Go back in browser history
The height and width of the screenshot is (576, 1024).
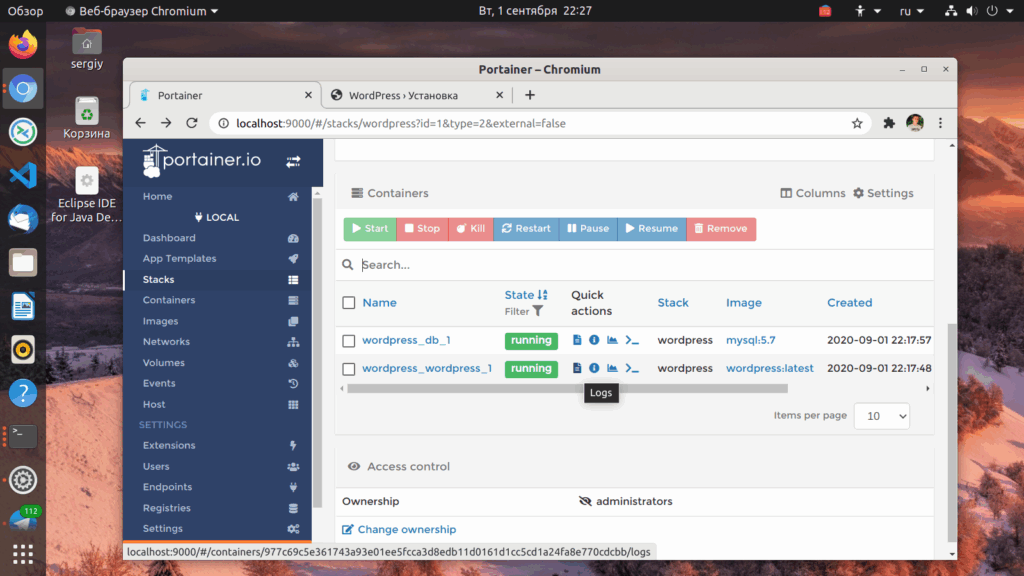click(140, 123)
